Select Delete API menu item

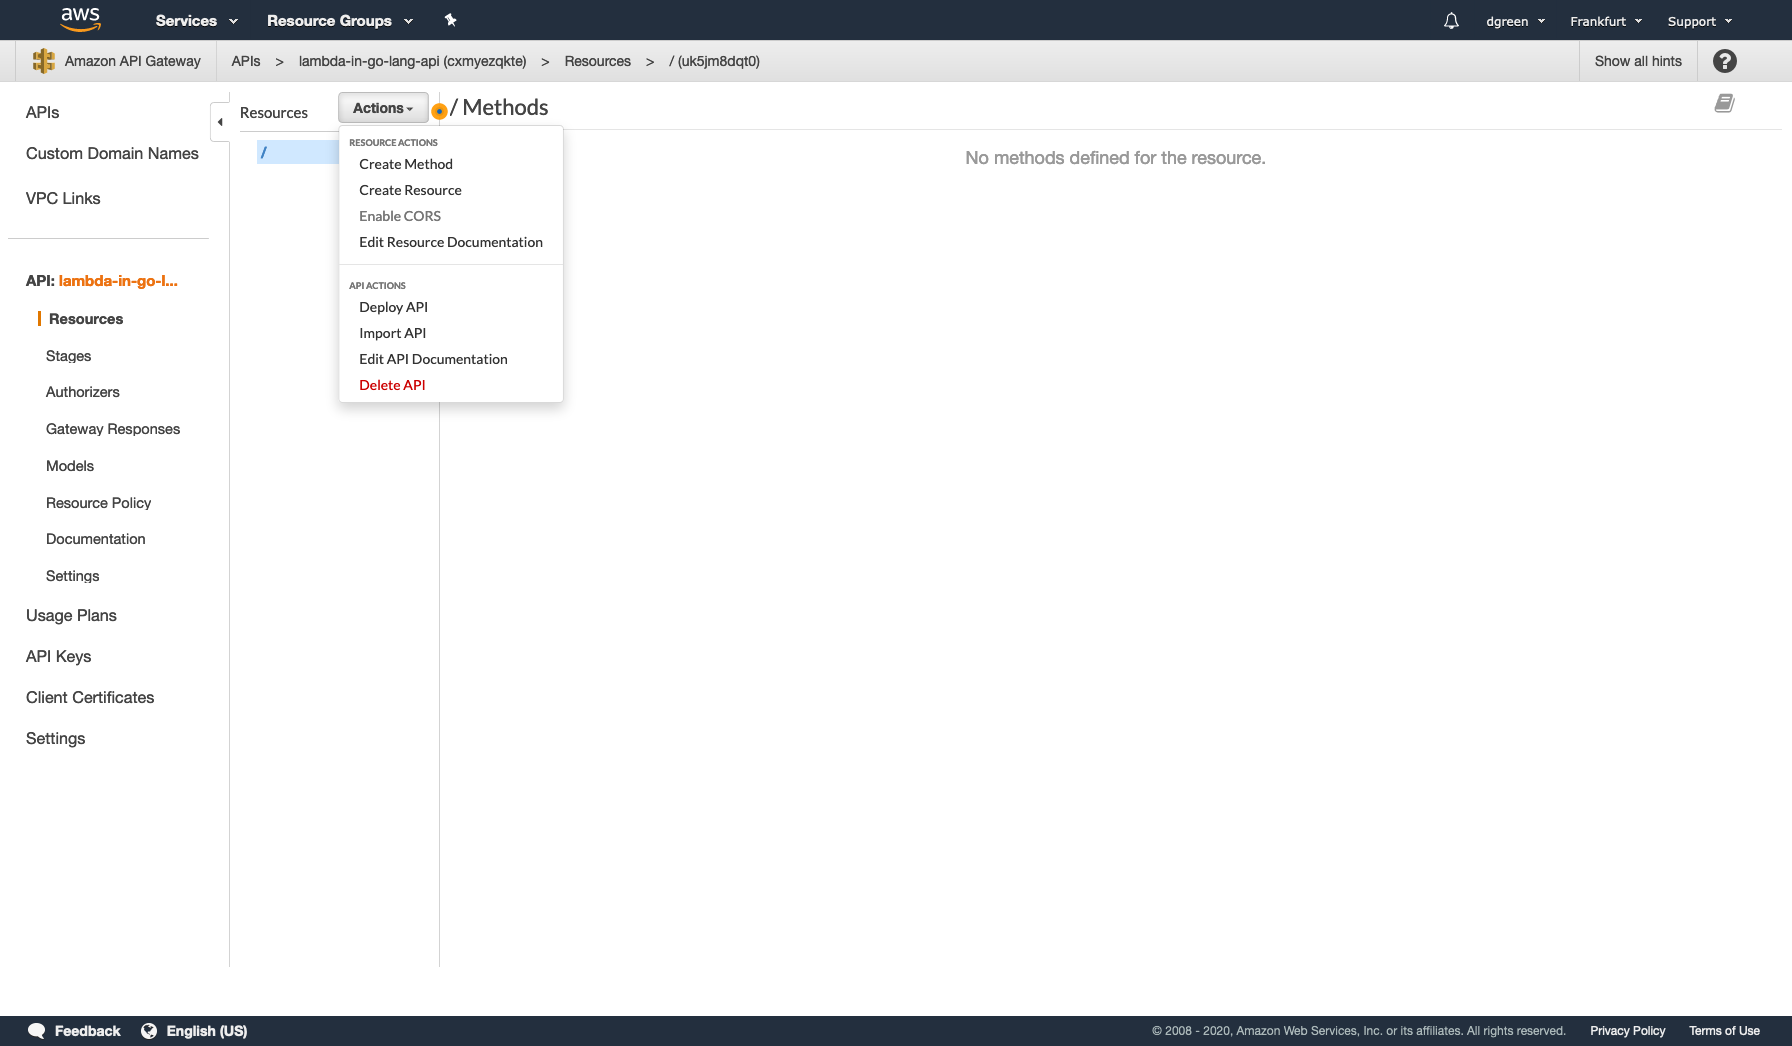pos(392,385)
